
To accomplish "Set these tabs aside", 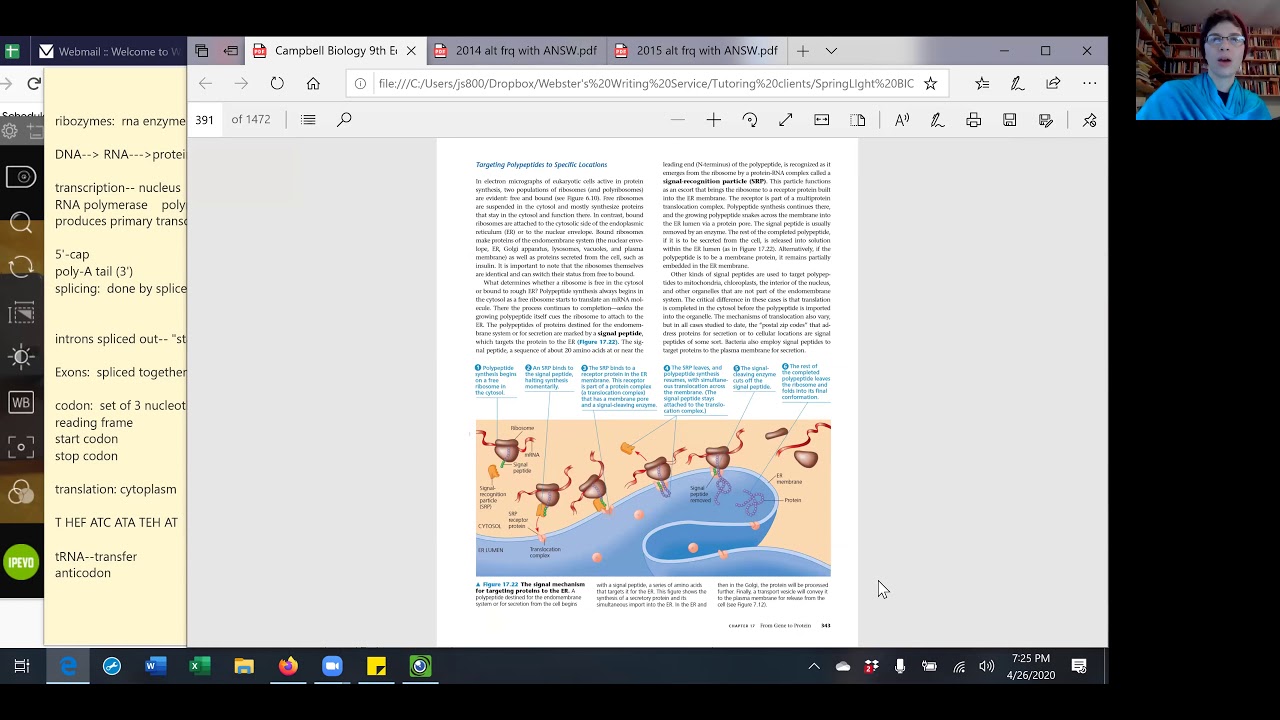I will point(231,51).
